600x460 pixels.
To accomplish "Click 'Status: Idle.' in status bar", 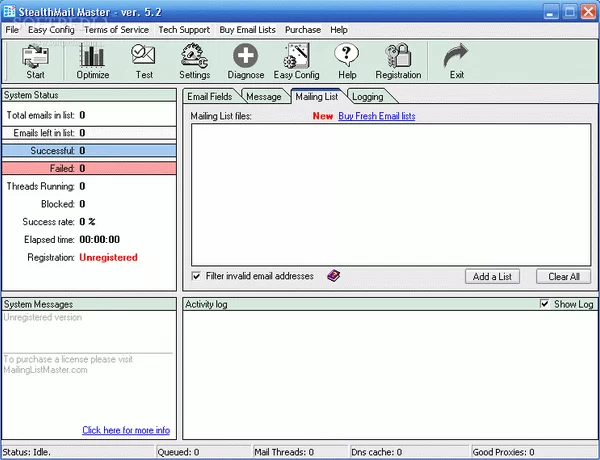I will pyautogui.click(x=26, y=452).
